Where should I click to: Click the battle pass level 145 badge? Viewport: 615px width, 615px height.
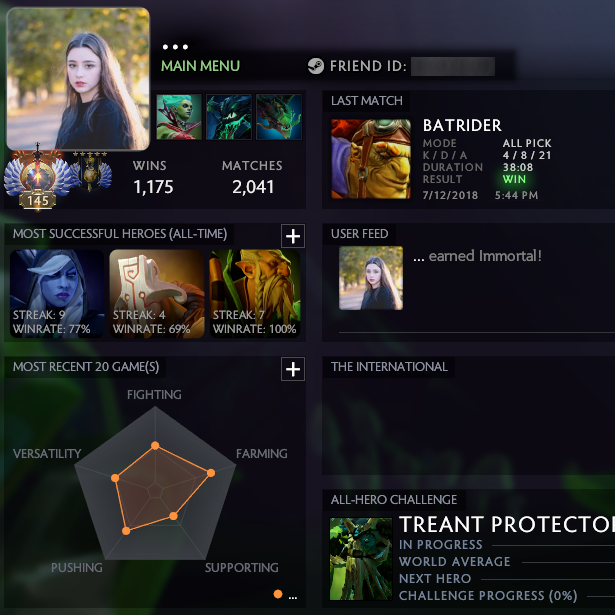click(38, 177)
